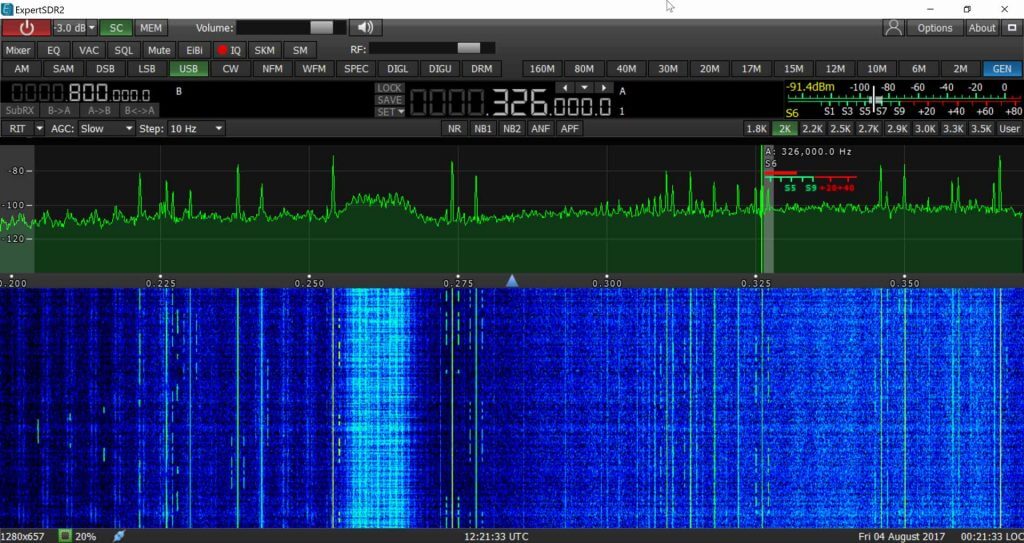Image resolution: width=1024 pixels, height=543 pixels.
Task: Click the Volume slider handle
Action: pos(321,28)
